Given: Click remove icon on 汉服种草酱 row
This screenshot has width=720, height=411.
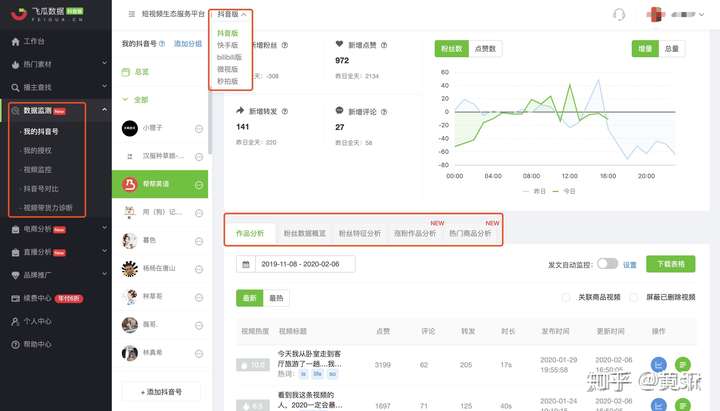Looking at the screenshot, I should point(199,157).
